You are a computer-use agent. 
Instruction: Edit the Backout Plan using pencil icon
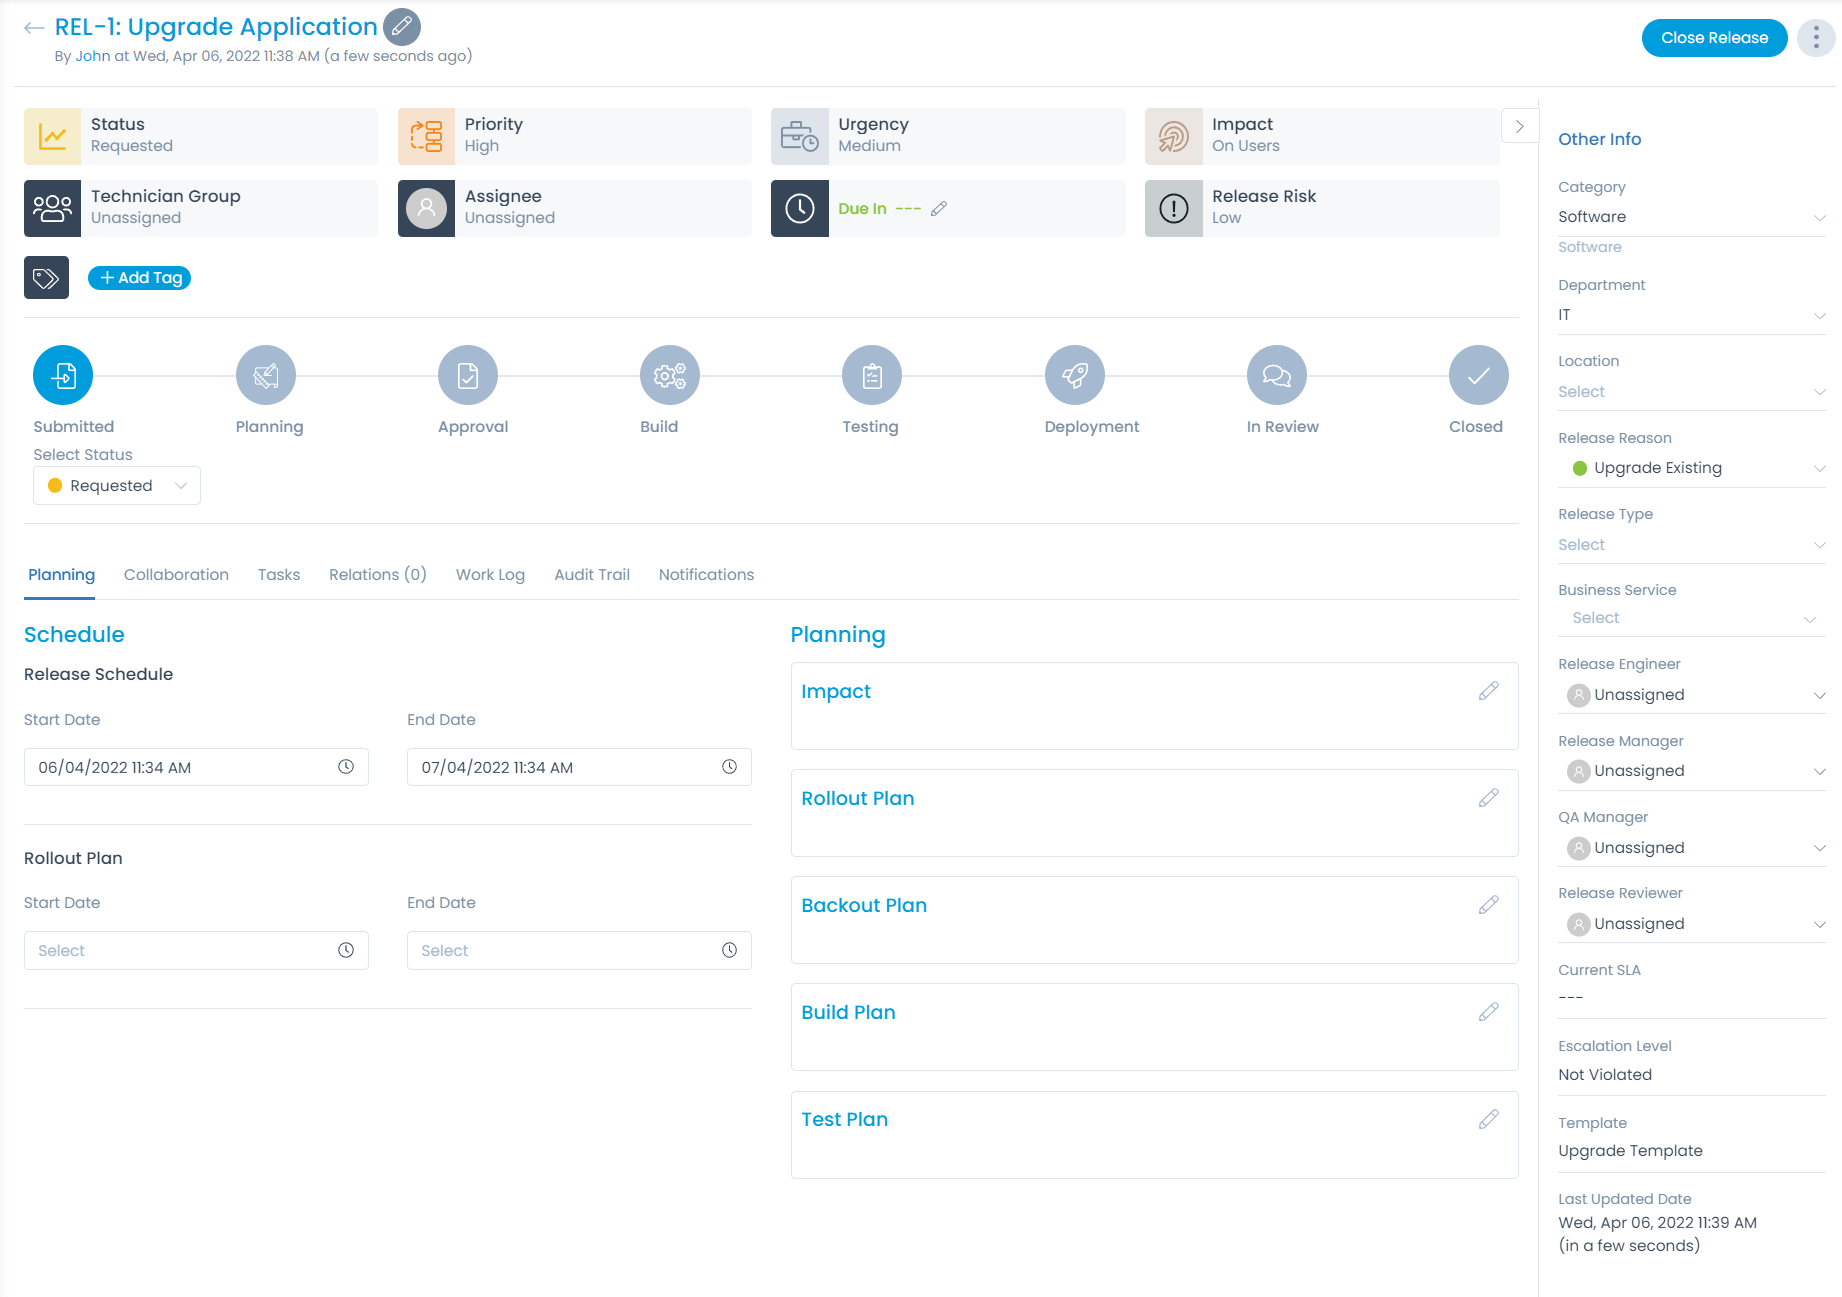tap(1488, 905)
